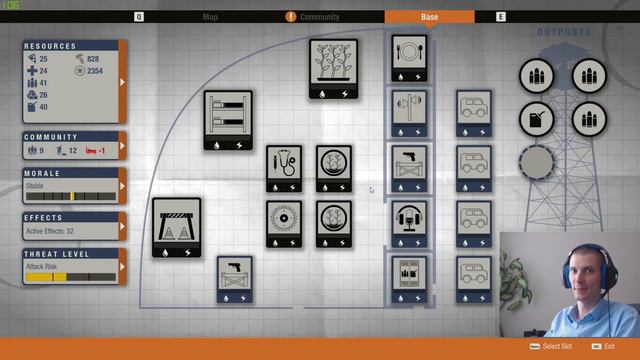Open the radio headphones command facility
Screen dimensions: 640x360
click(x=409, y=224)
